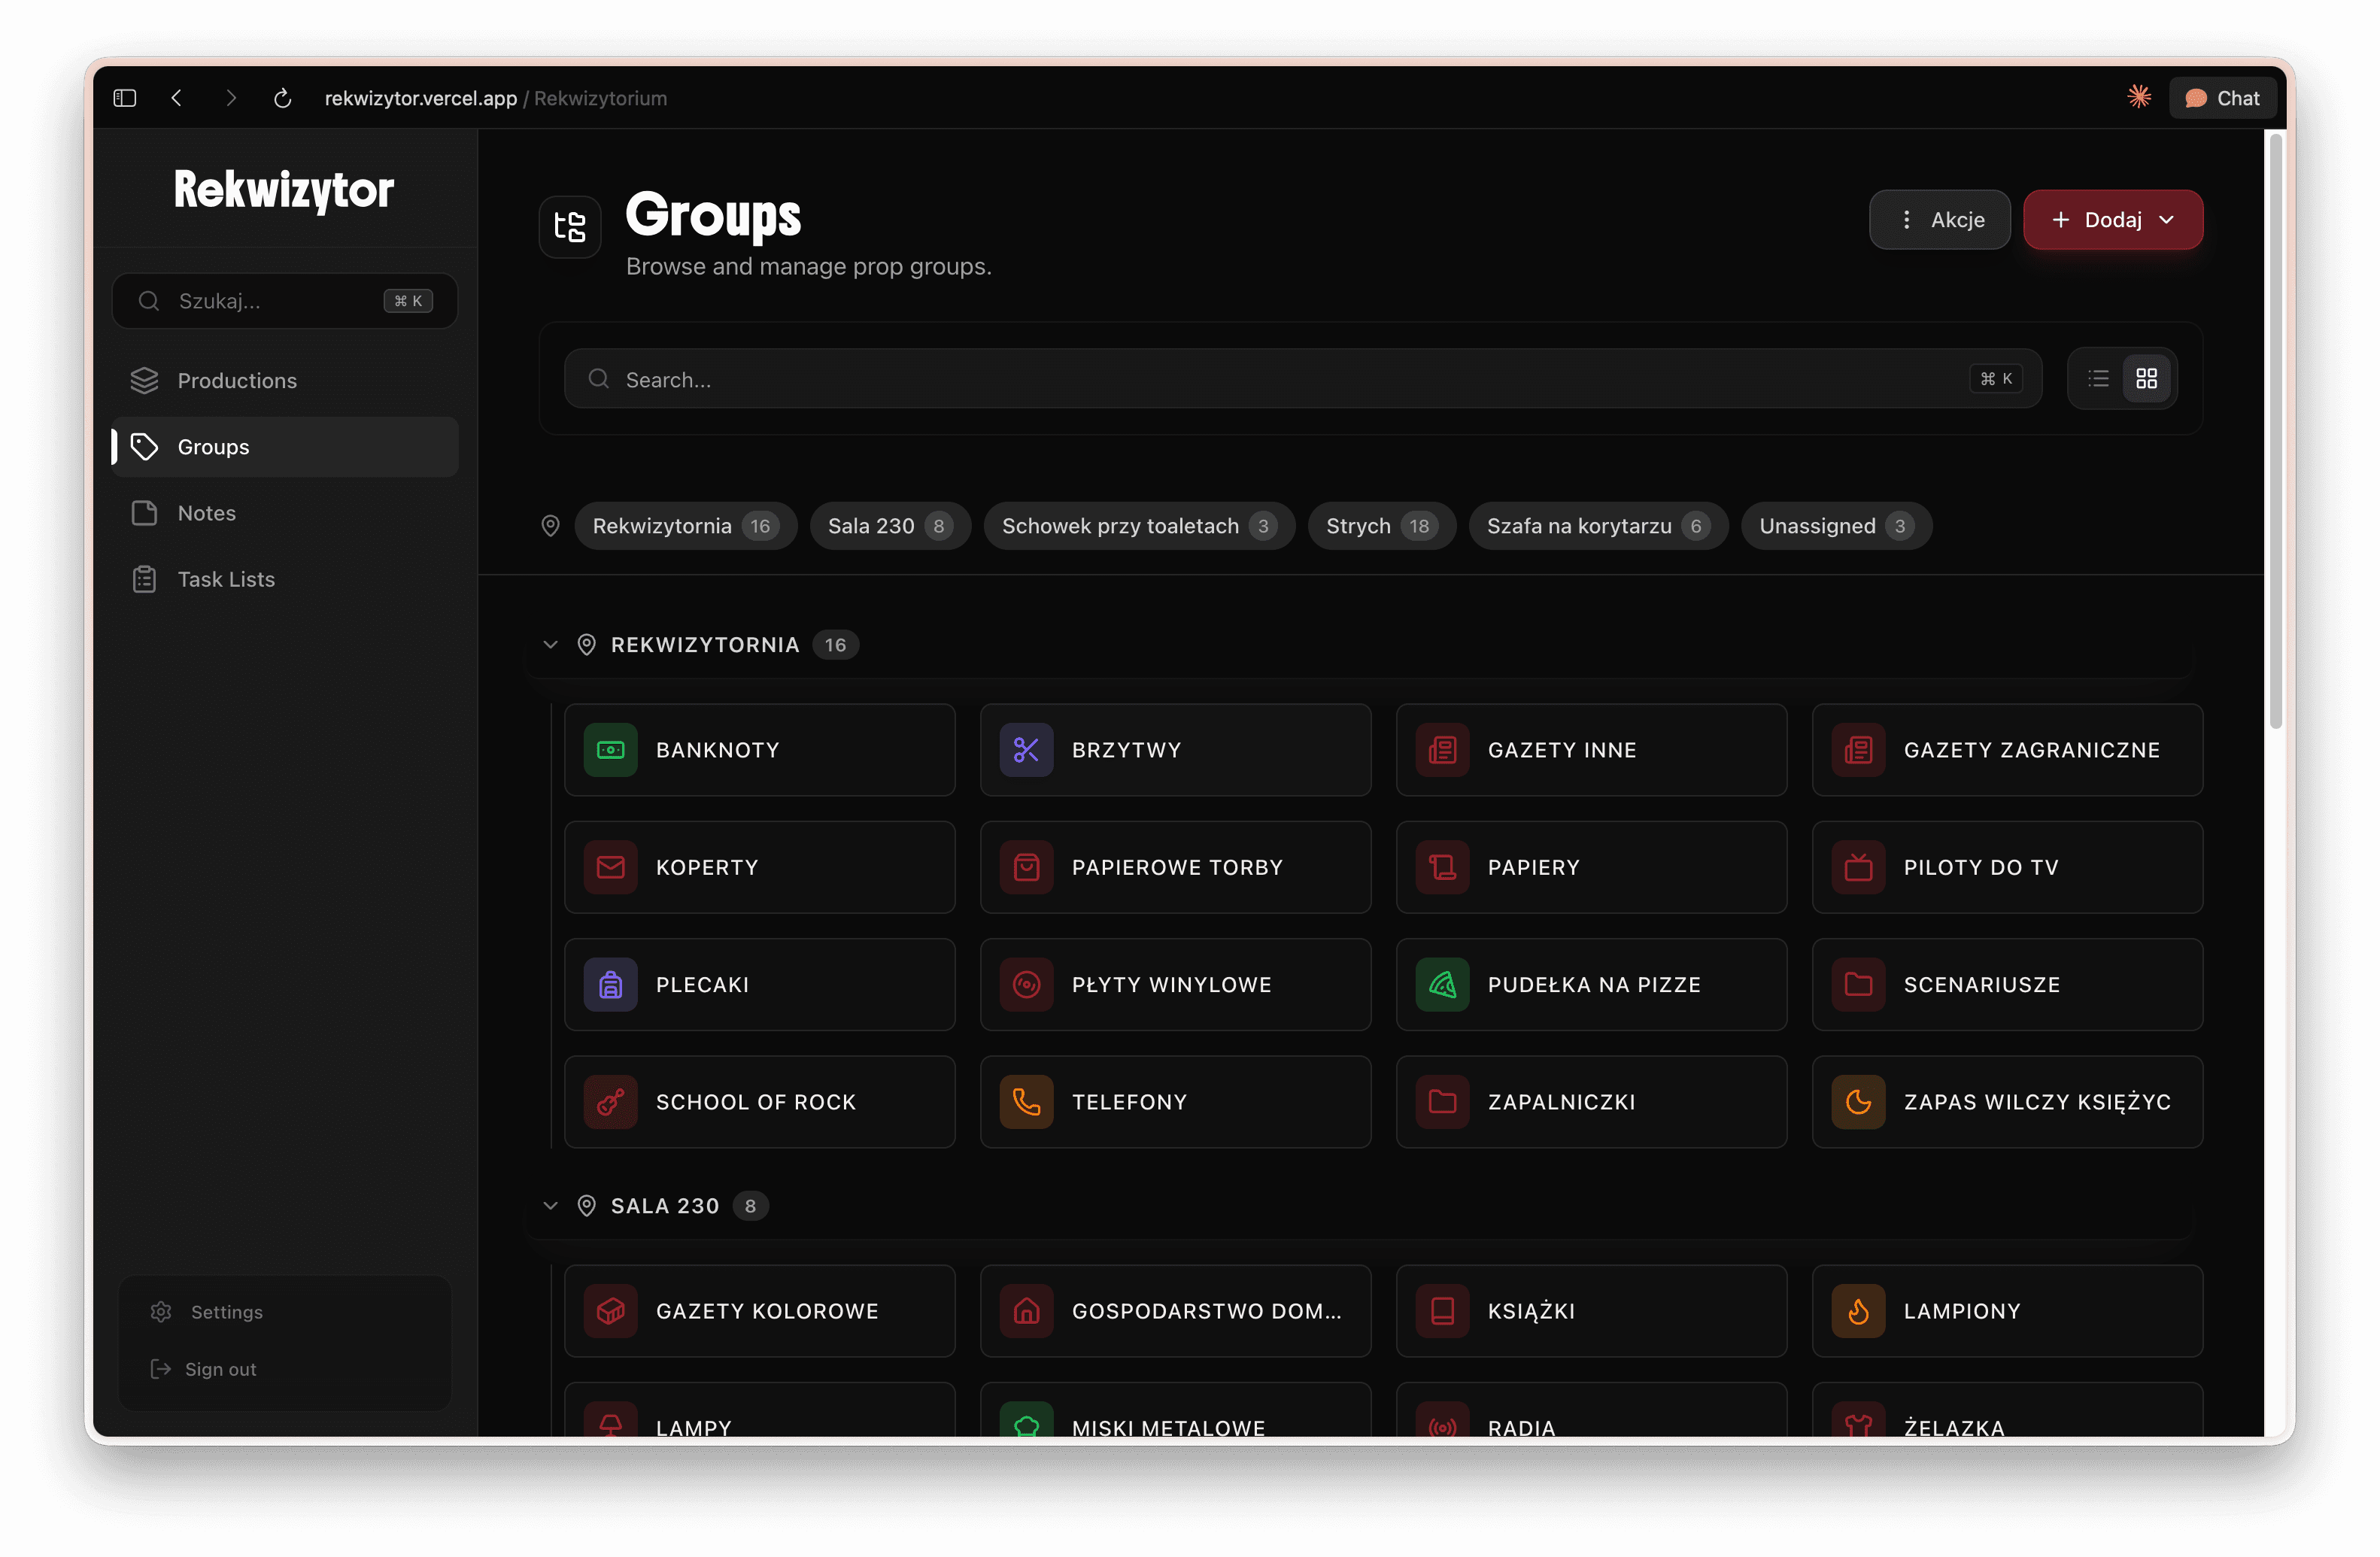2380x1557 pixels.
Task: Click the LAMPIONY flame icon
Action: (1858, 1311)
